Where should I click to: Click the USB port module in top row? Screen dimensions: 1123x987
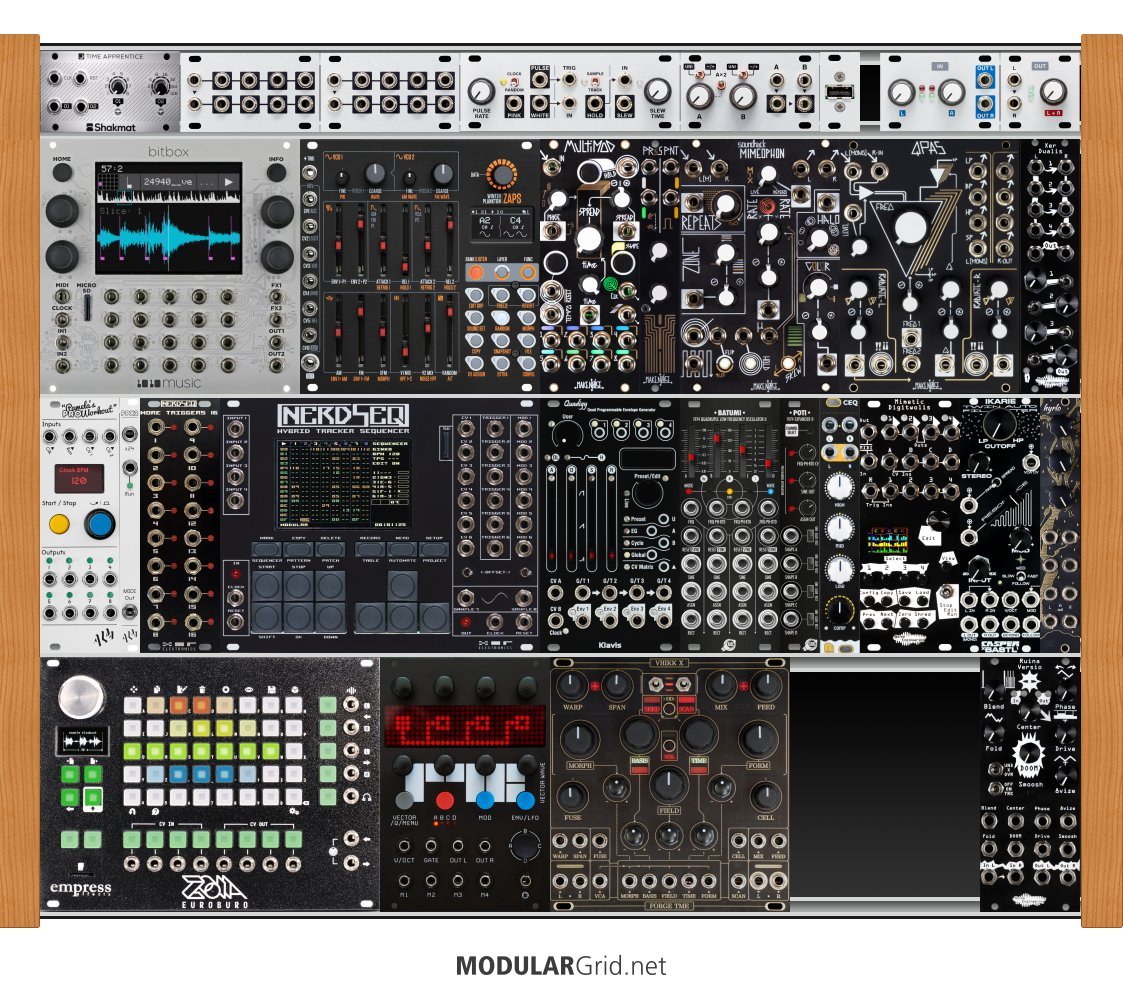coord(839,92)
